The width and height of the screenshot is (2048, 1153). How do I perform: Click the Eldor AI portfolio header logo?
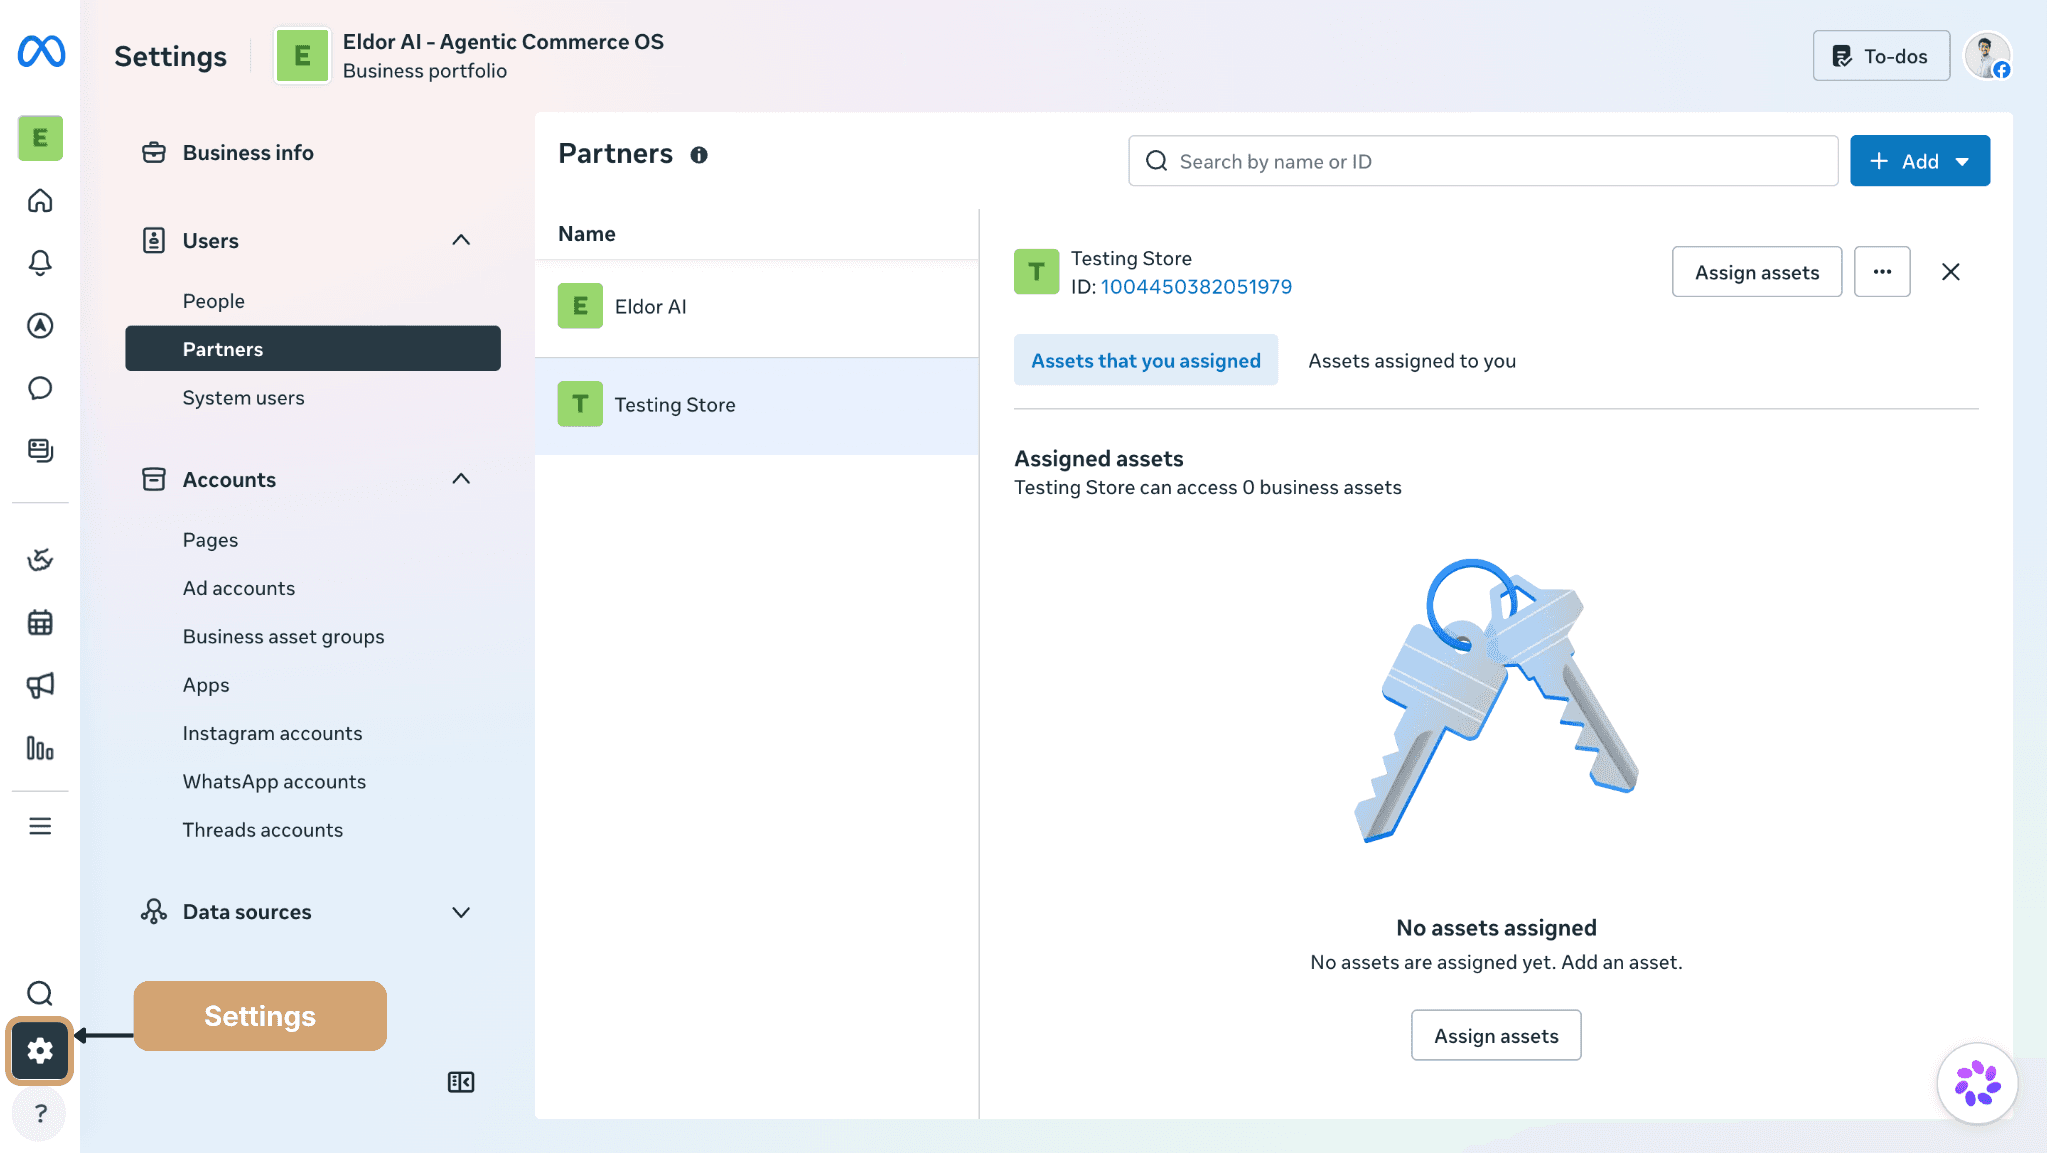pos(302,56)
